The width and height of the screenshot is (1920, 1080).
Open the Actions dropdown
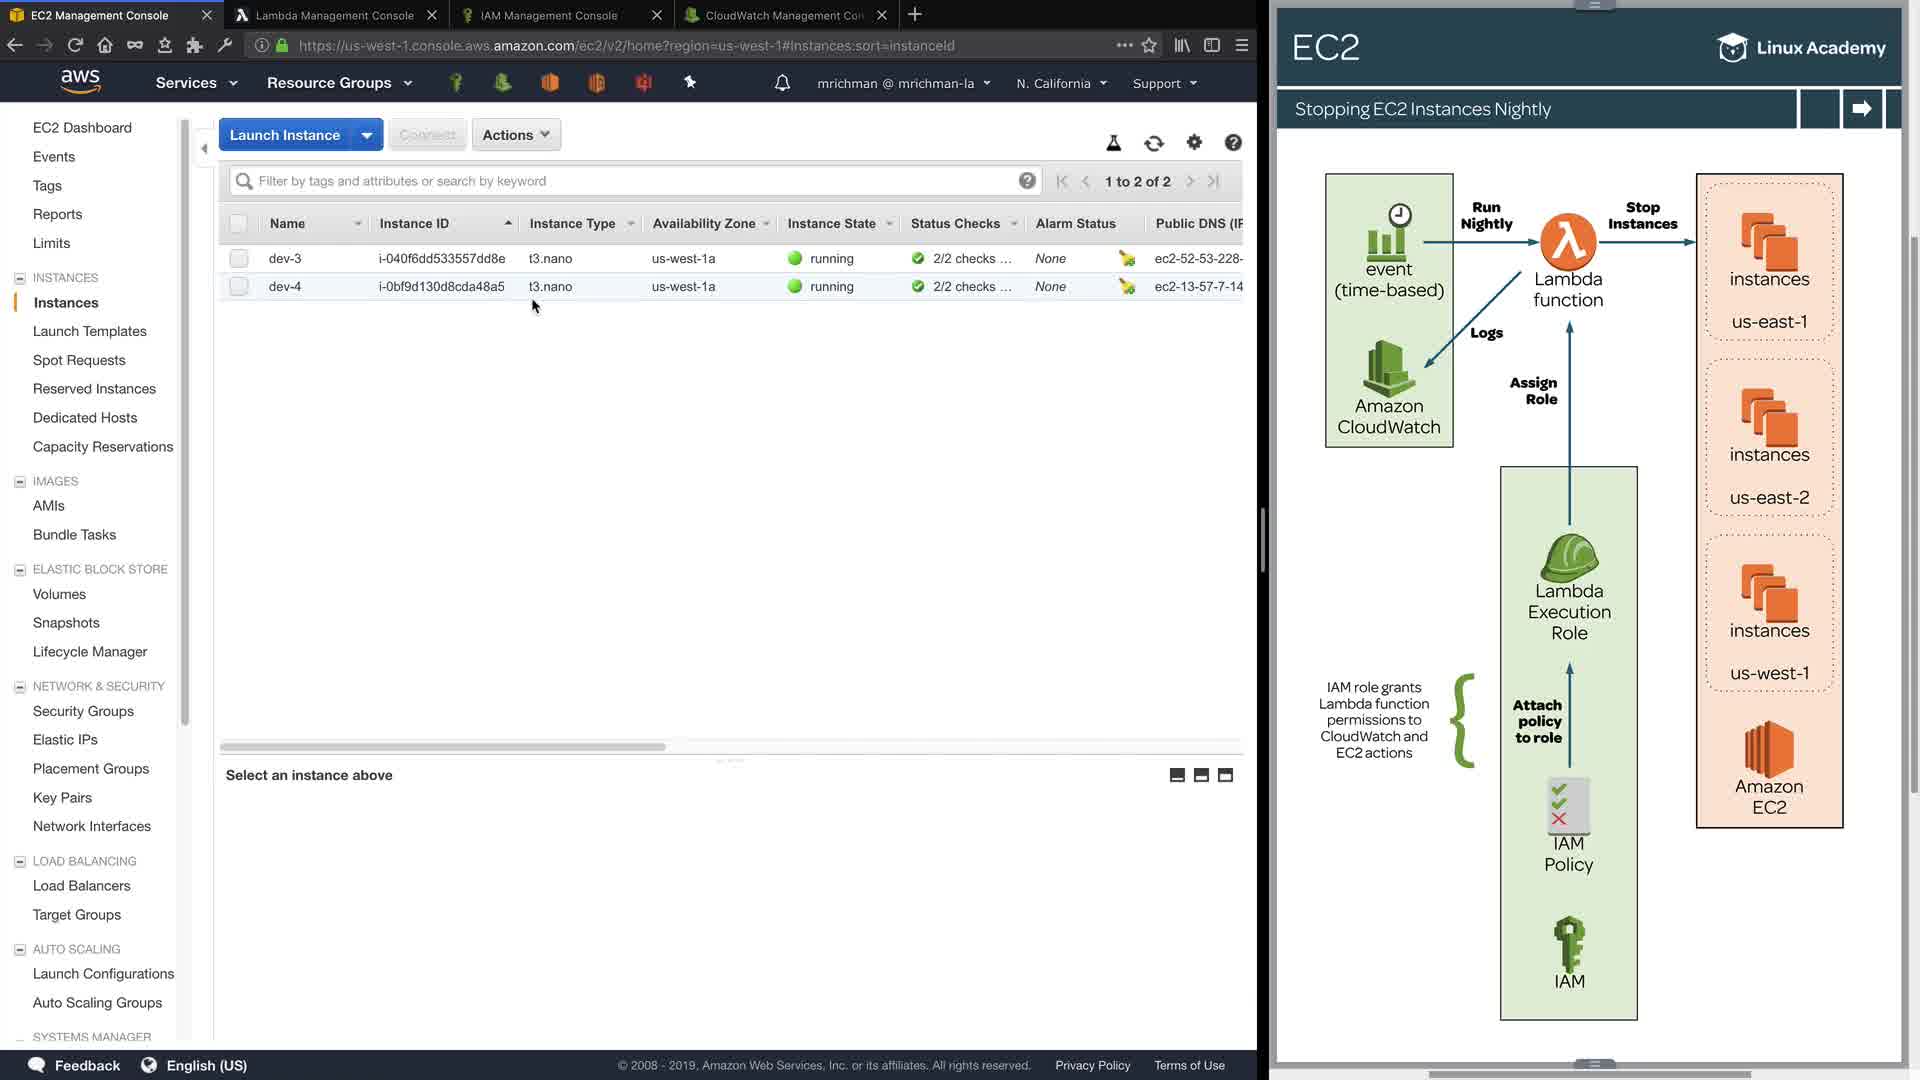pyautogui.click(x=516, y=135)
